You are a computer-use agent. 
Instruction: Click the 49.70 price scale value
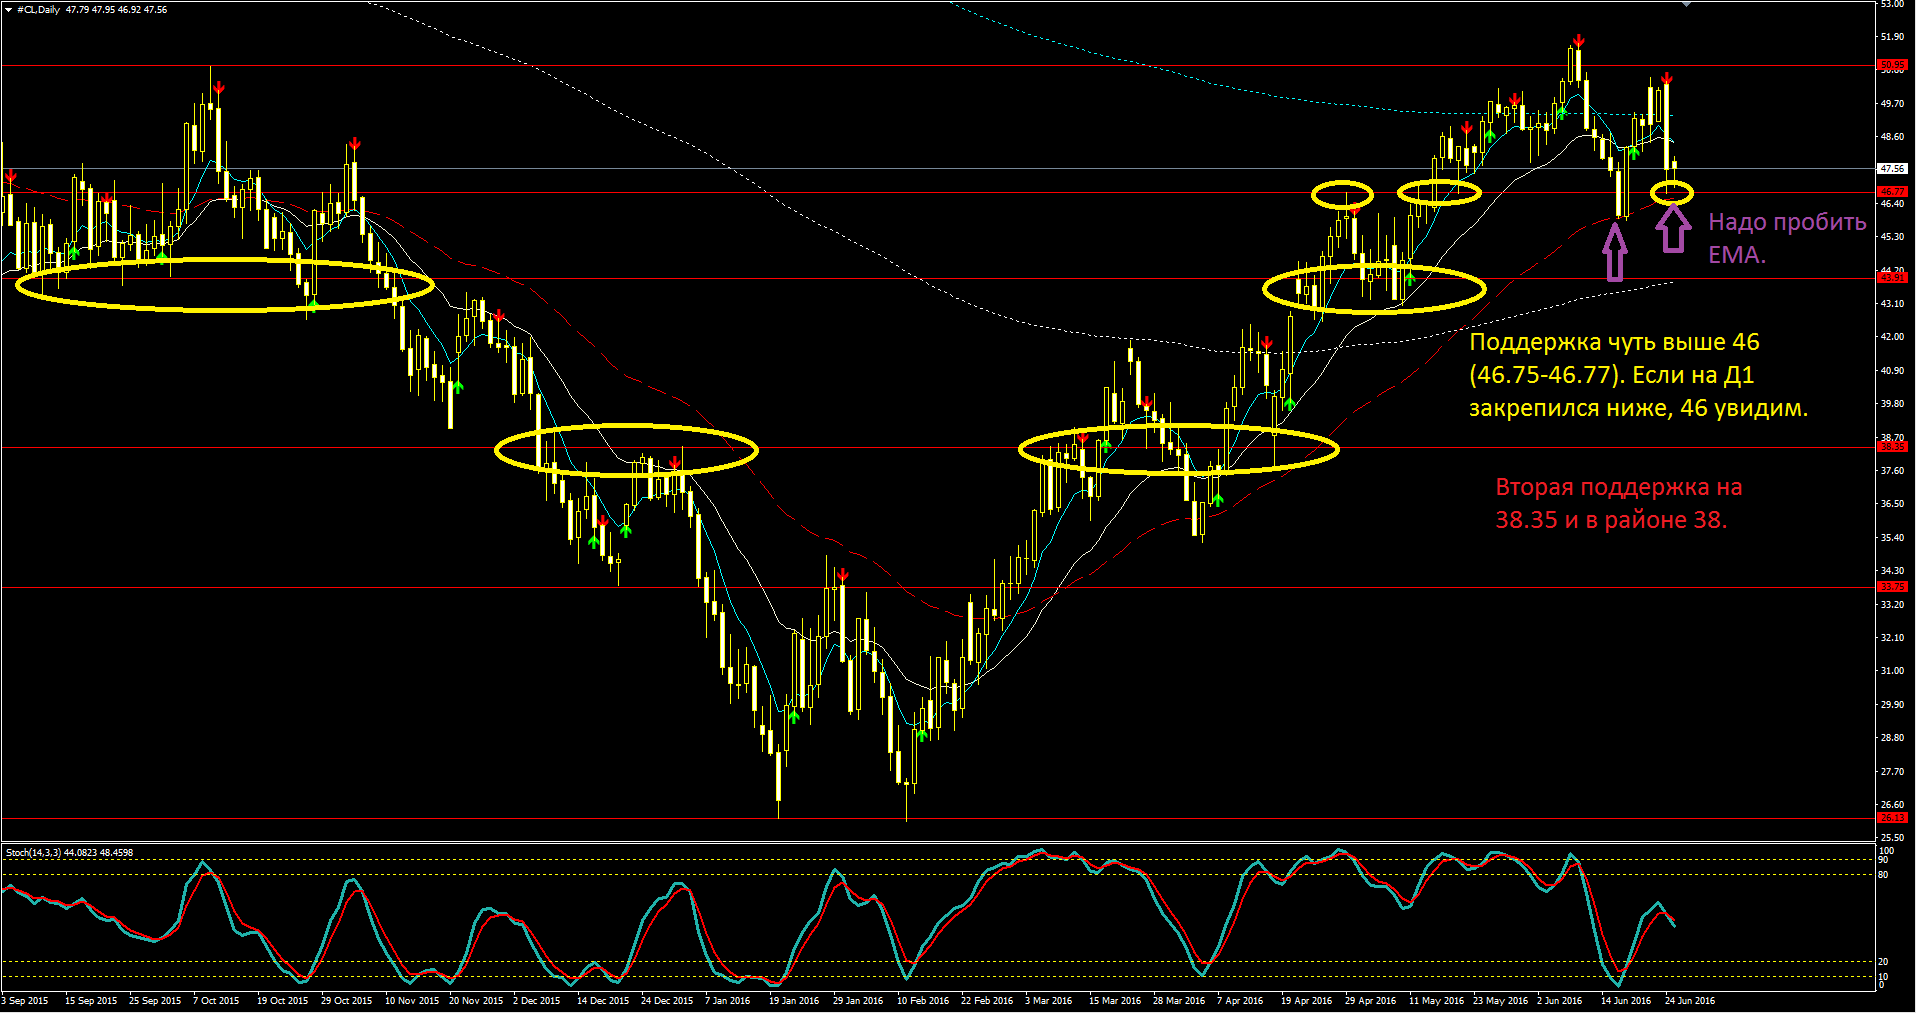[1892, 104]
